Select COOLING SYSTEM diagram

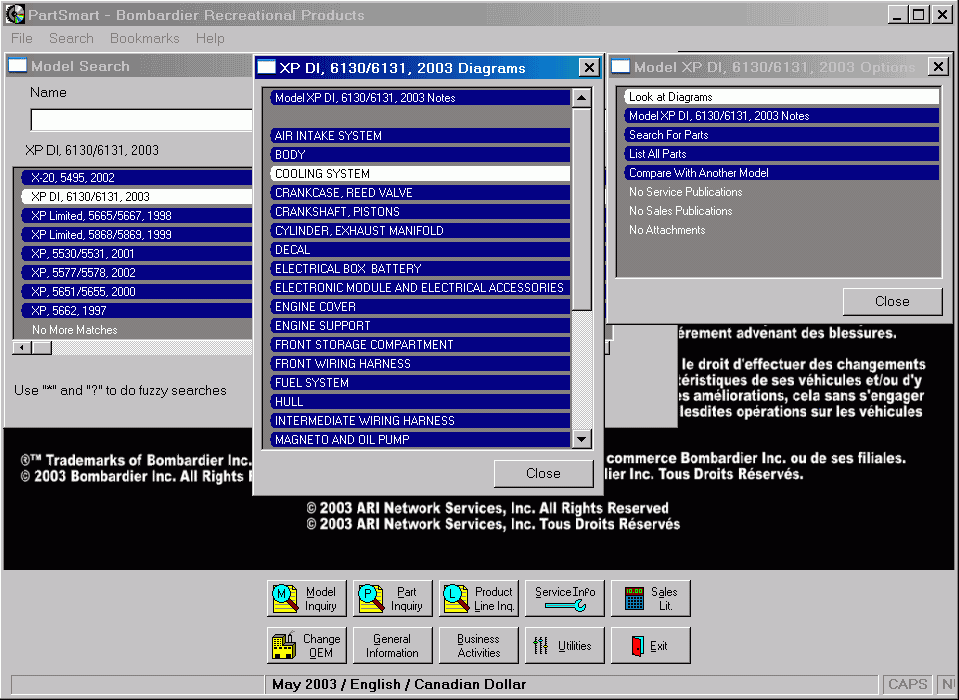pyautogui.click(x=420, y=174)
